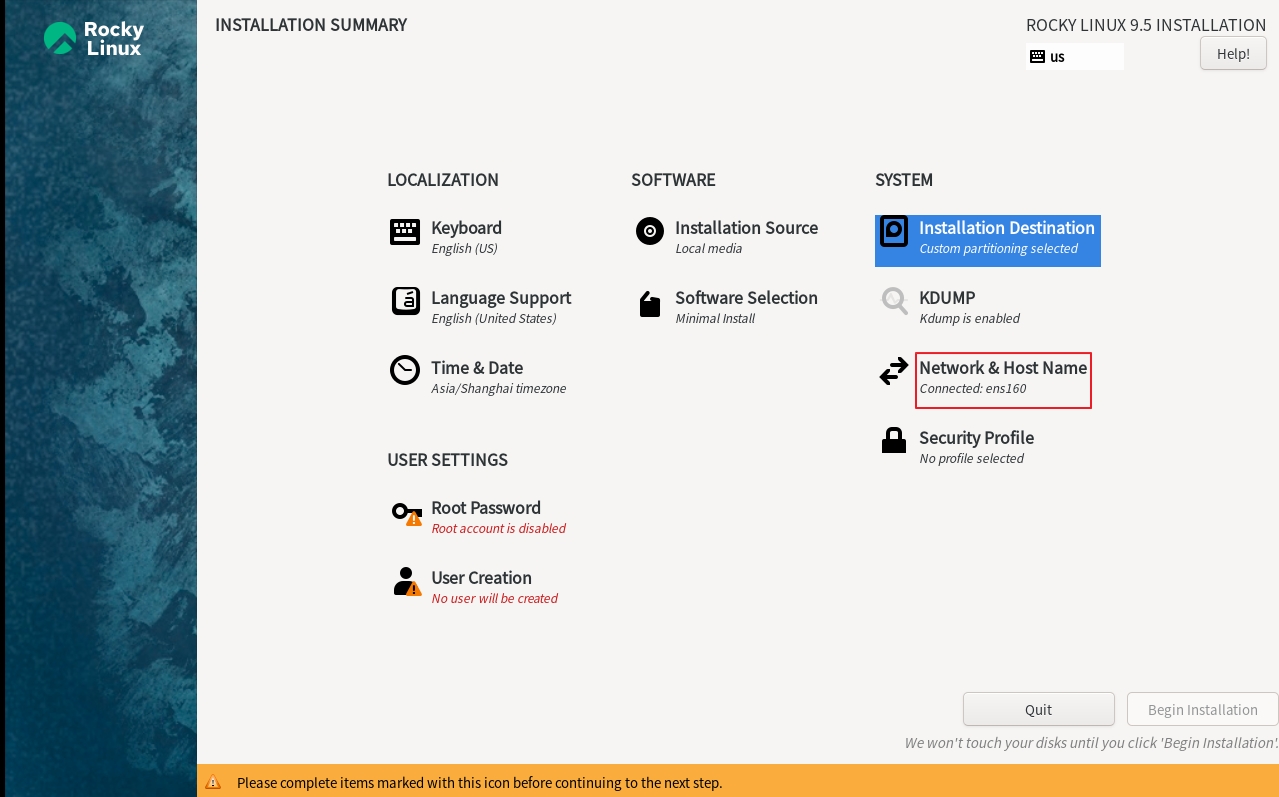Viewport: 1279px width, 797px height.
Task: Click the User Creation person icon
Action: point(407,582)
